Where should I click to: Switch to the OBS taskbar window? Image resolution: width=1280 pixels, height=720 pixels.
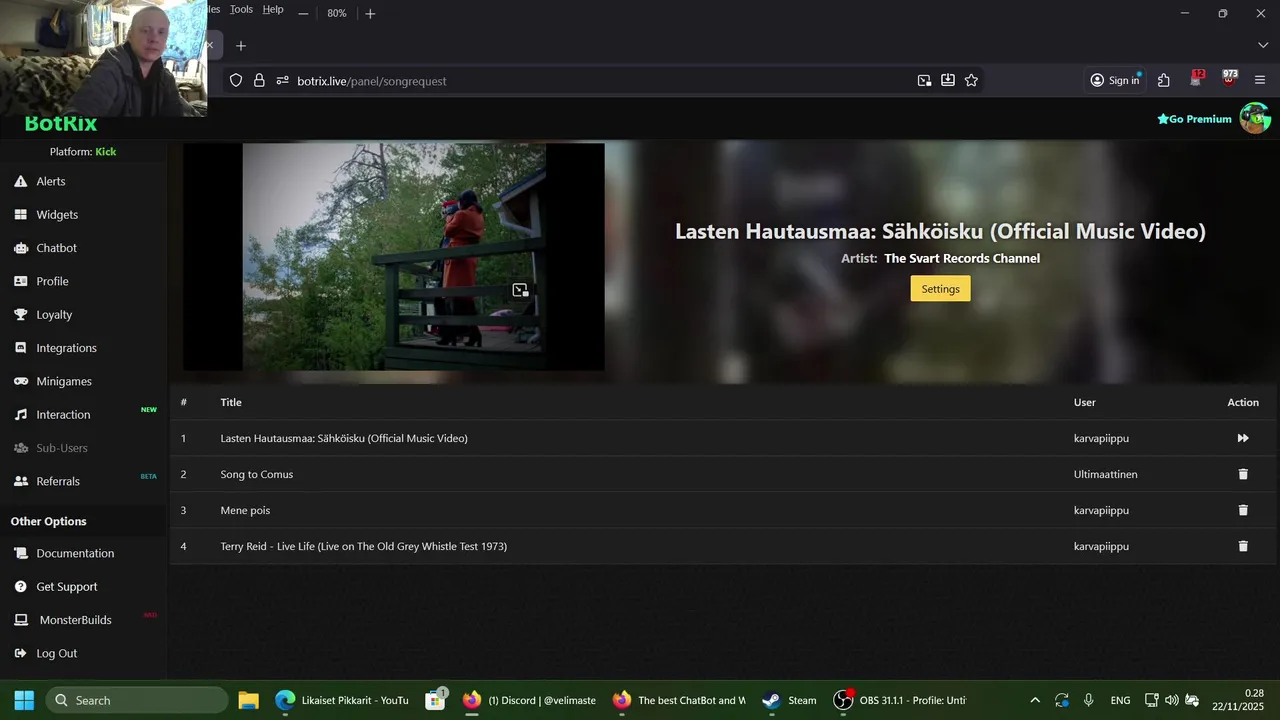point(900,700)
